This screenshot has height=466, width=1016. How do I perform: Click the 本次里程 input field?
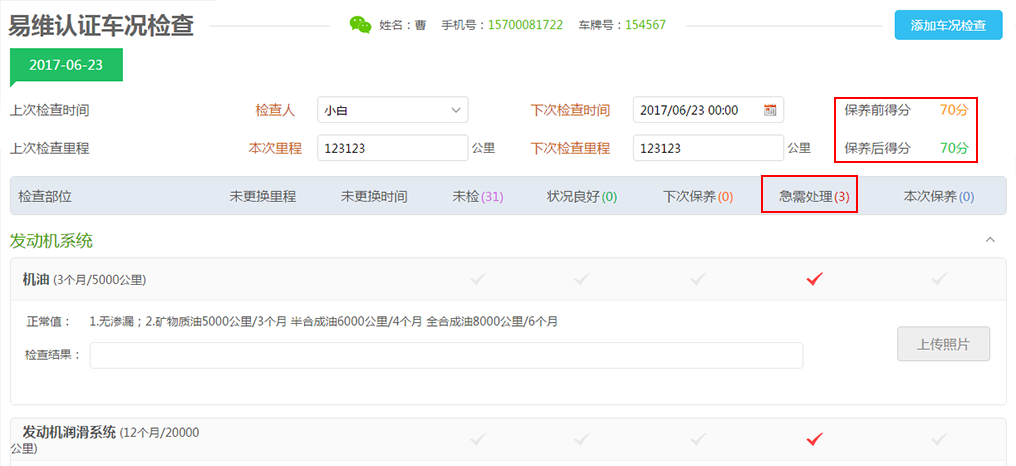392,148
